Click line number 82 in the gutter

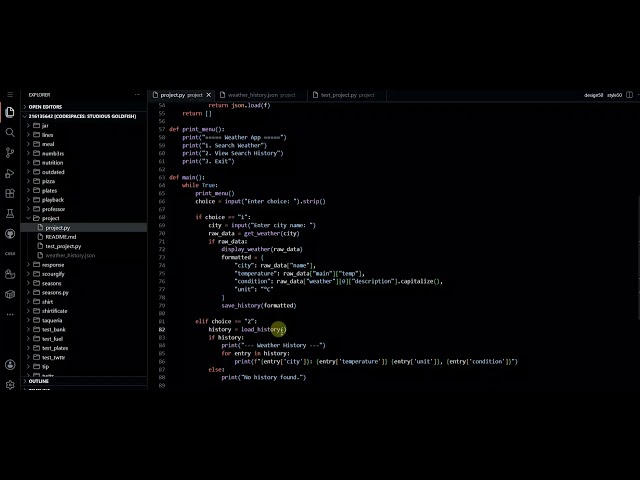tap(162, 329)
